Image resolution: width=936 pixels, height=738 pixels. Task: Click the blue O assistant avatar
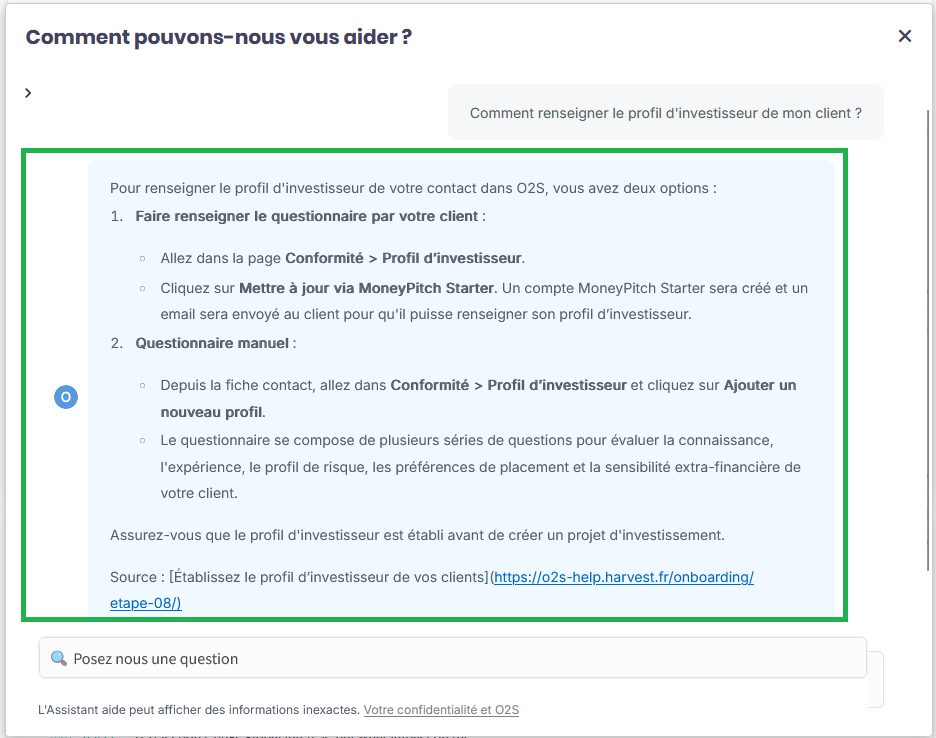tap(65, 397)
